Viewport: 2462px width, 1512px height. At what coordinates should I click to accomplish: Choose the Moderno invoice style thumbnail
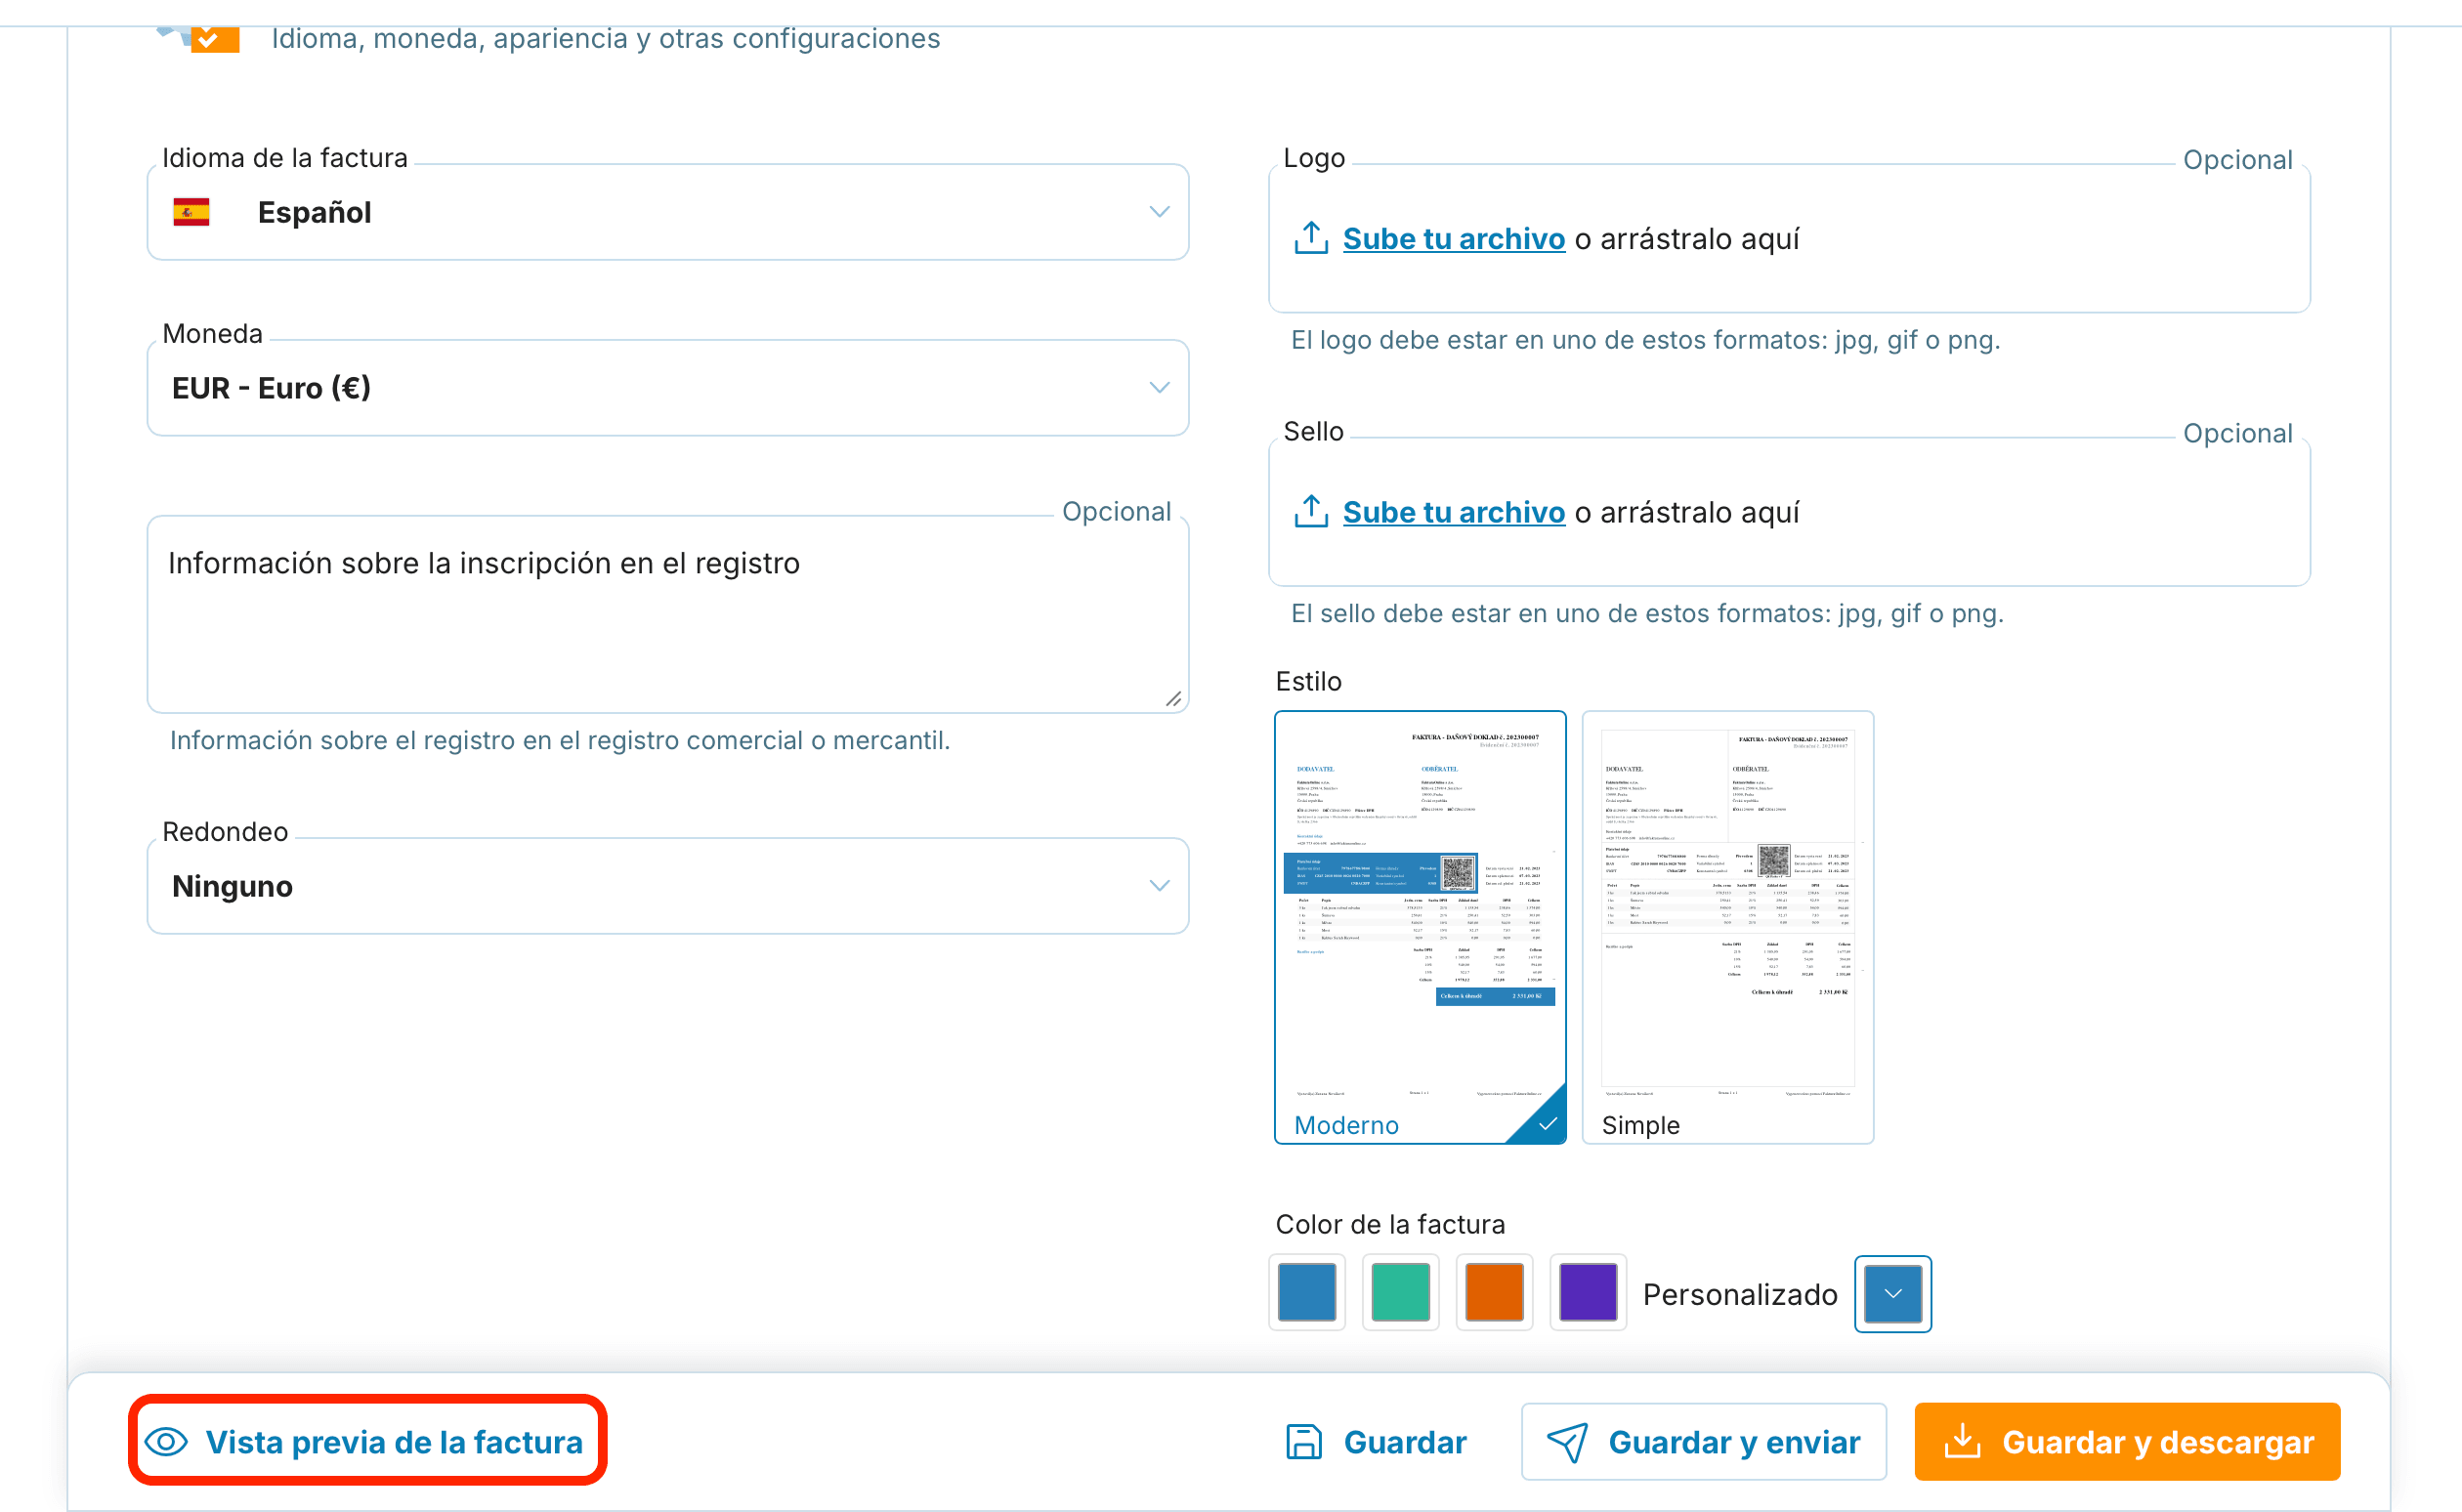tap(1420, 927)
